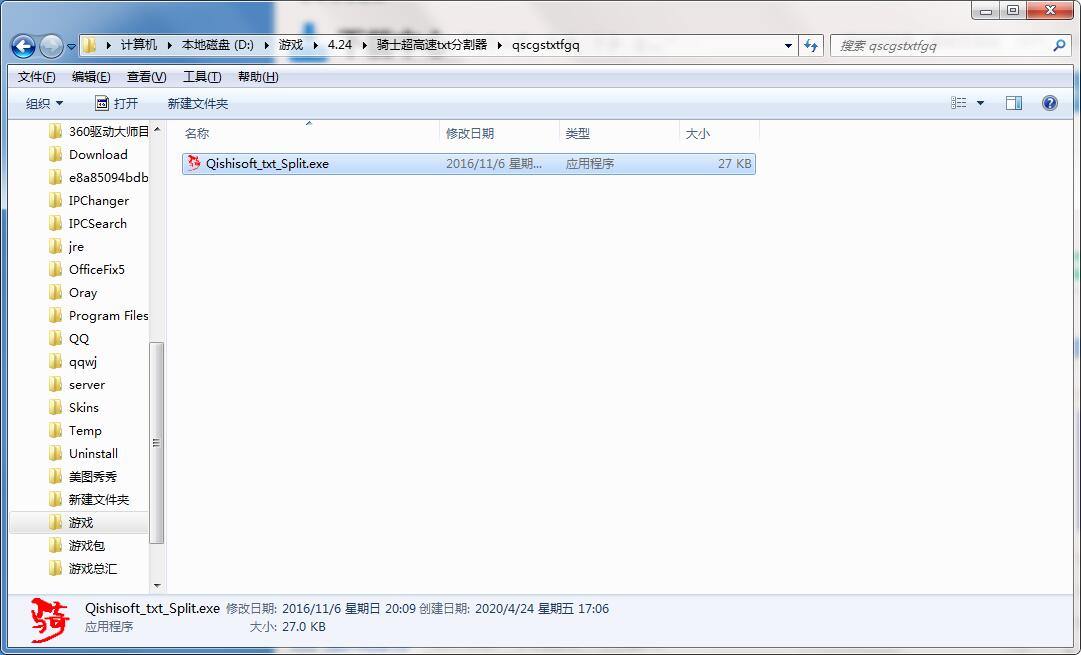Click the 新建文件夹 button
This screenshot has width=1081, height=655.
click(x=197, y=103)
